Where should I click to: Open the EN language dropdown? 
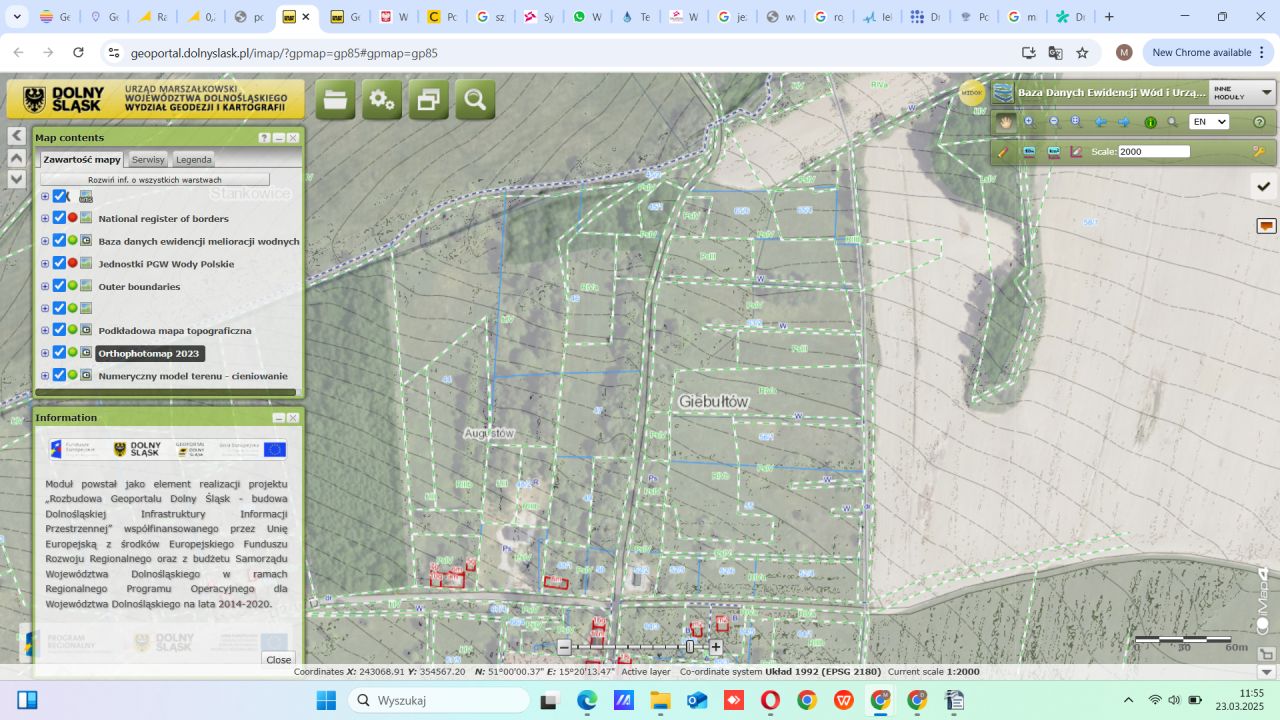point(1208,122)
